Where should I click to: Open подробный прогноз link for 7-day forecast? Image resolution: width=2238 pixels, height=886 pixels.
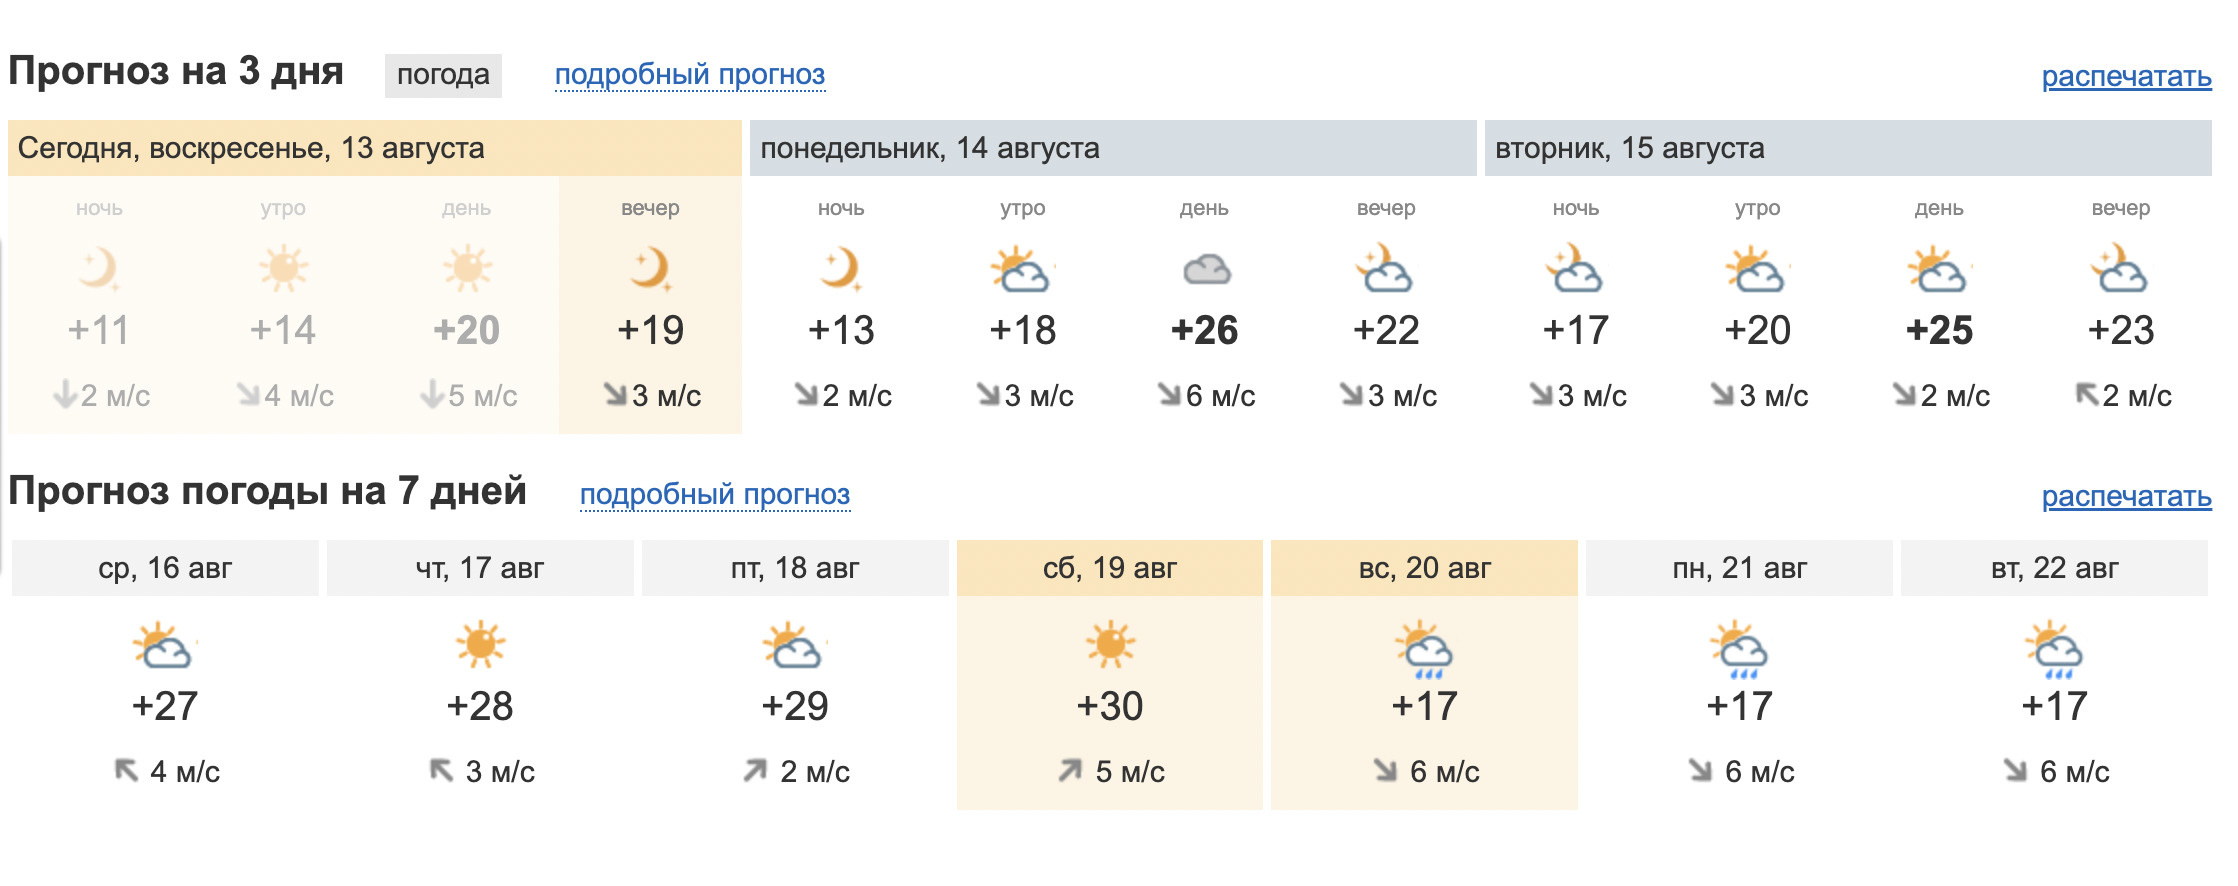[715, 495]
